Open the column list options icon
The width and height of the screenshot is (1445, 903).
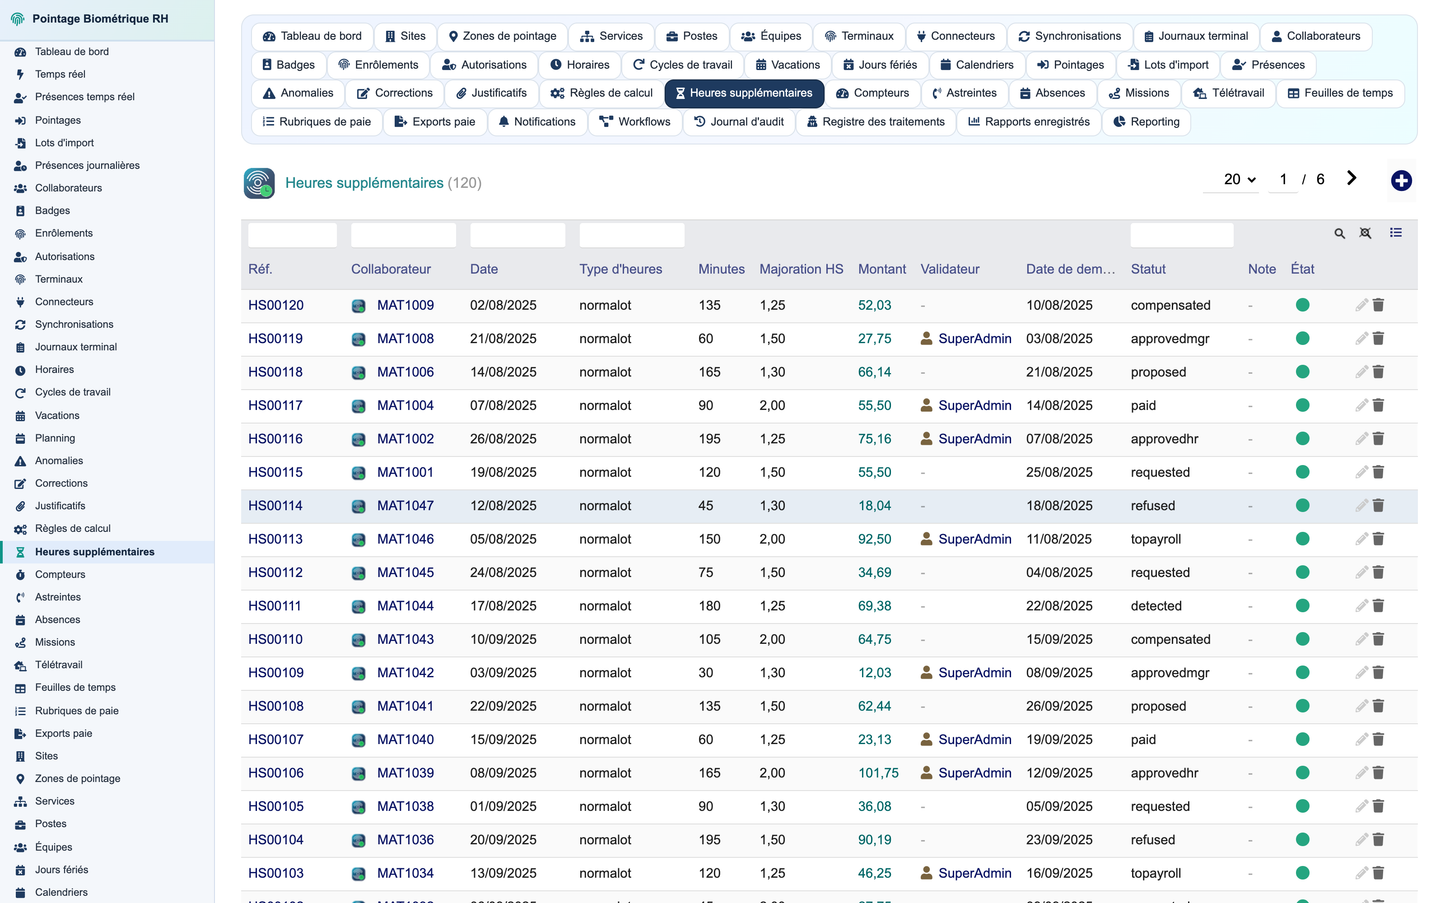(x=1396, y=232)
